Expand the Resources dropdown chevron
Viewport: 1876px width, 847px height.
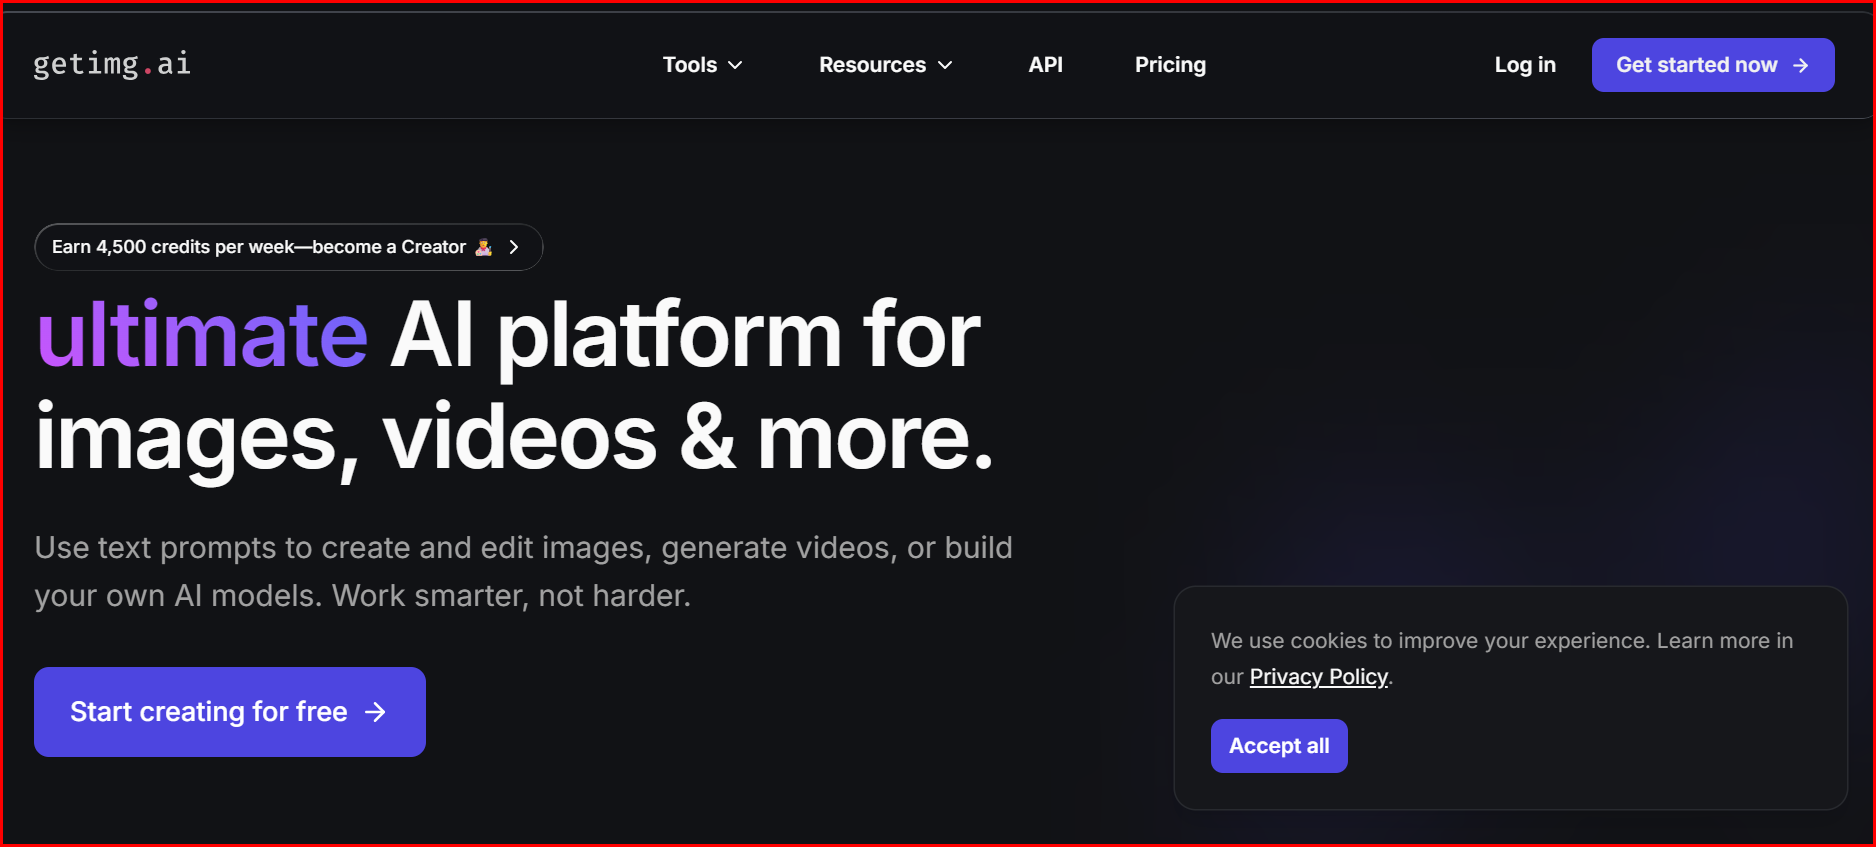pos(945,65)
